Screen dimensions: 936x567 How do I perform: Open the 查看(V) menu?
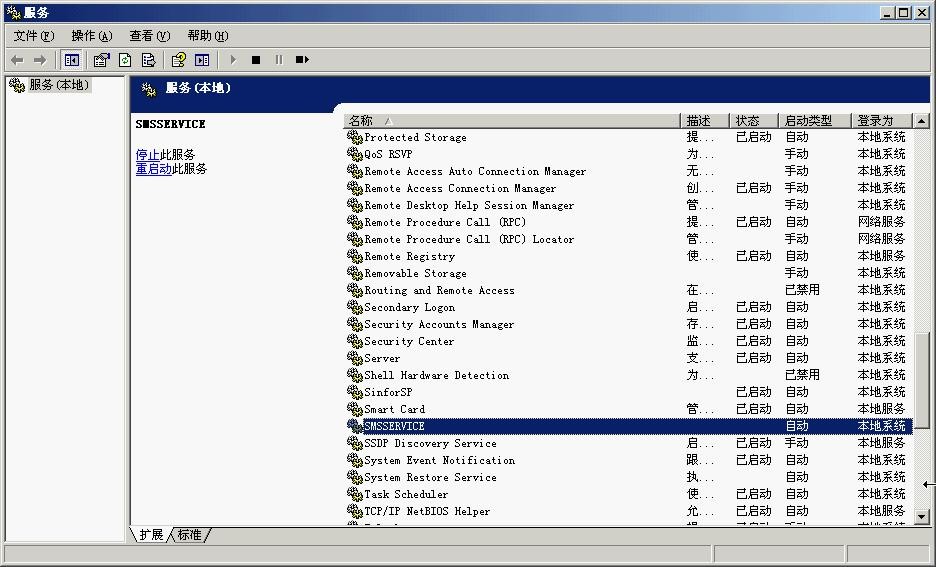pyautogui.click(x=149, y=36)
